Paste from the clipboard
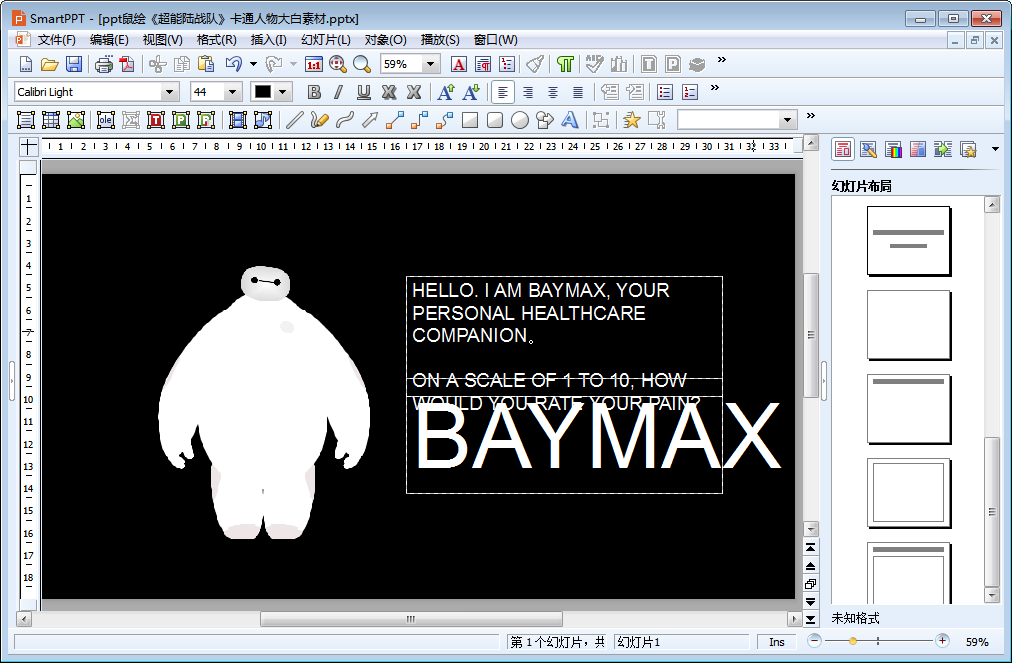This screenshot has width=1012, height=663. tap(207, 64)
